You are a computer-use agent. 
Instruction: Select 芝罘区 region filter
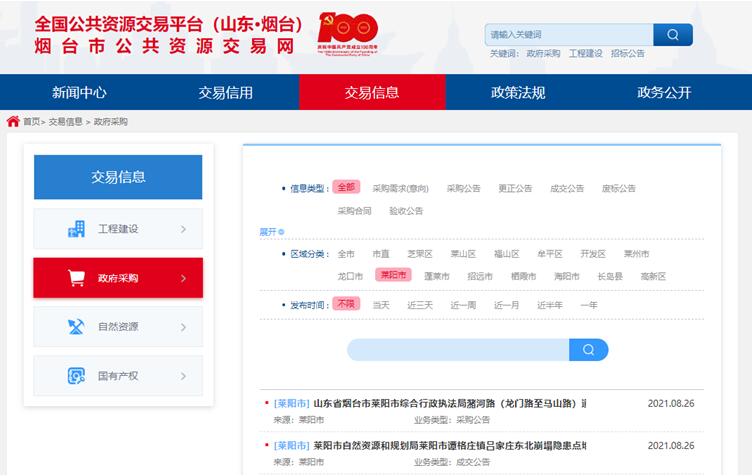tap(419, 254)
